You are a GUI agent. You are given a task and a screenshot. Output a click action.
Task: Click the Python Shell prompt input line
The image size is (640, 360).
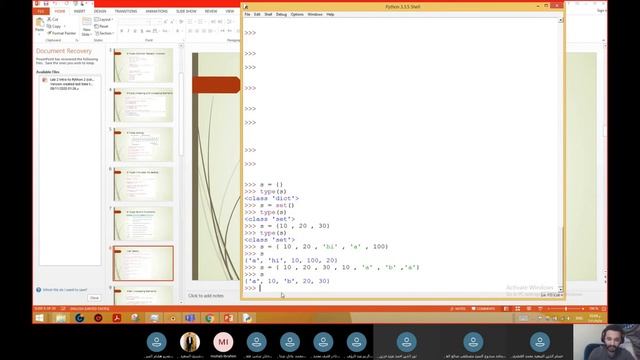coord(400,288)
